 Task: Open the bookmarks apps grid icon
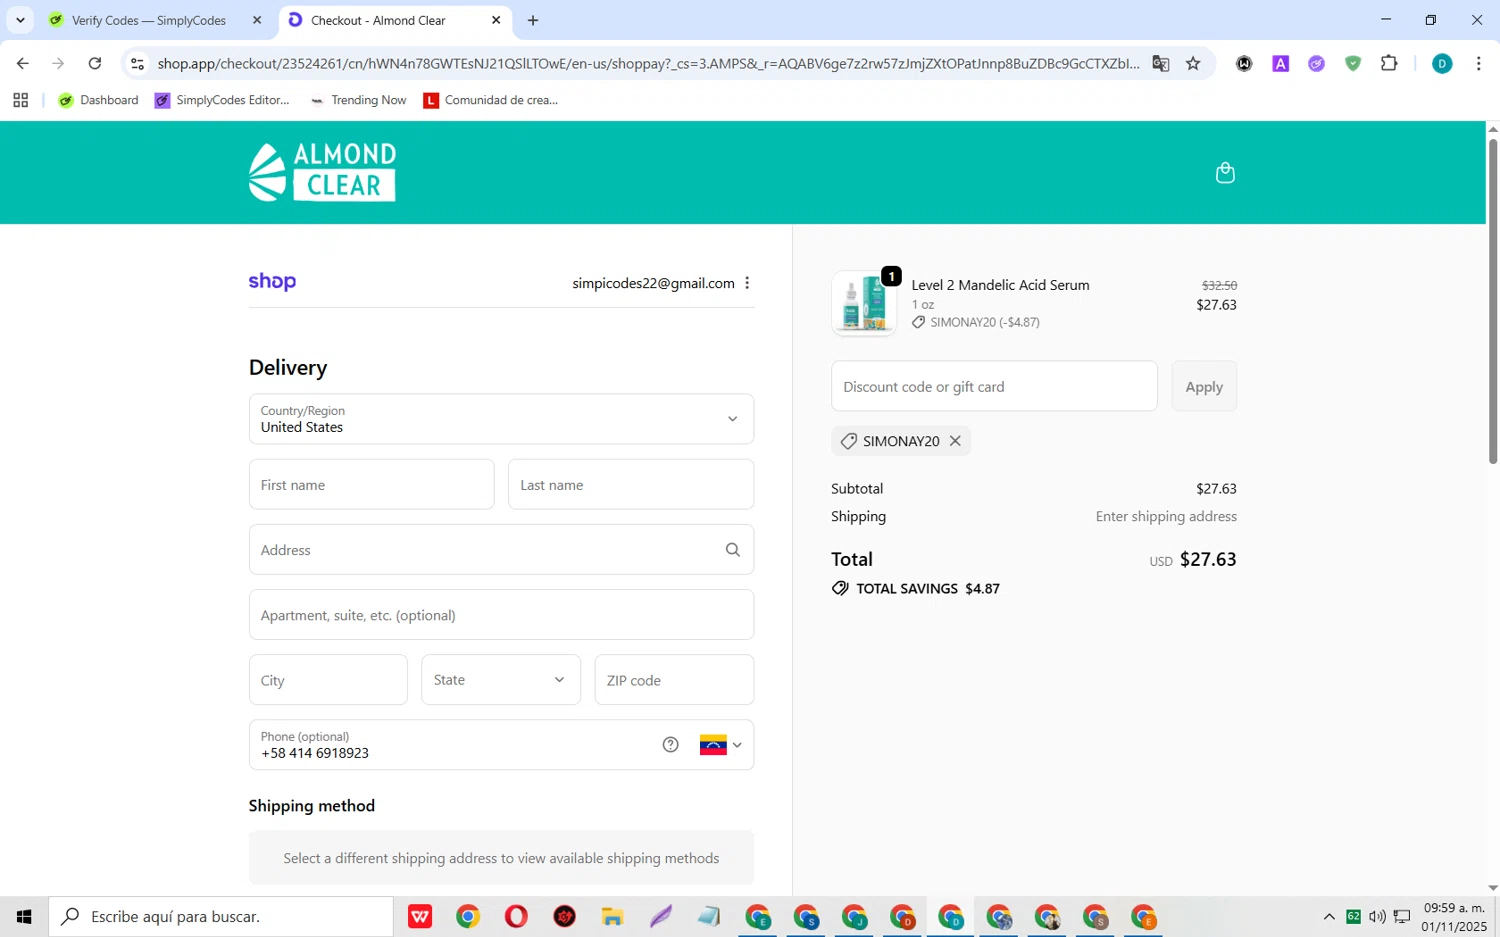(x=20, y=100)
